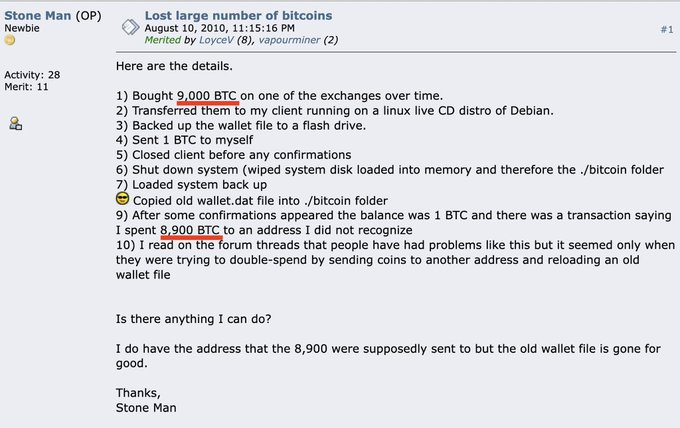
Task: Open the 'Lost large number of bitcoins' title link
Action: pos(238,16)
